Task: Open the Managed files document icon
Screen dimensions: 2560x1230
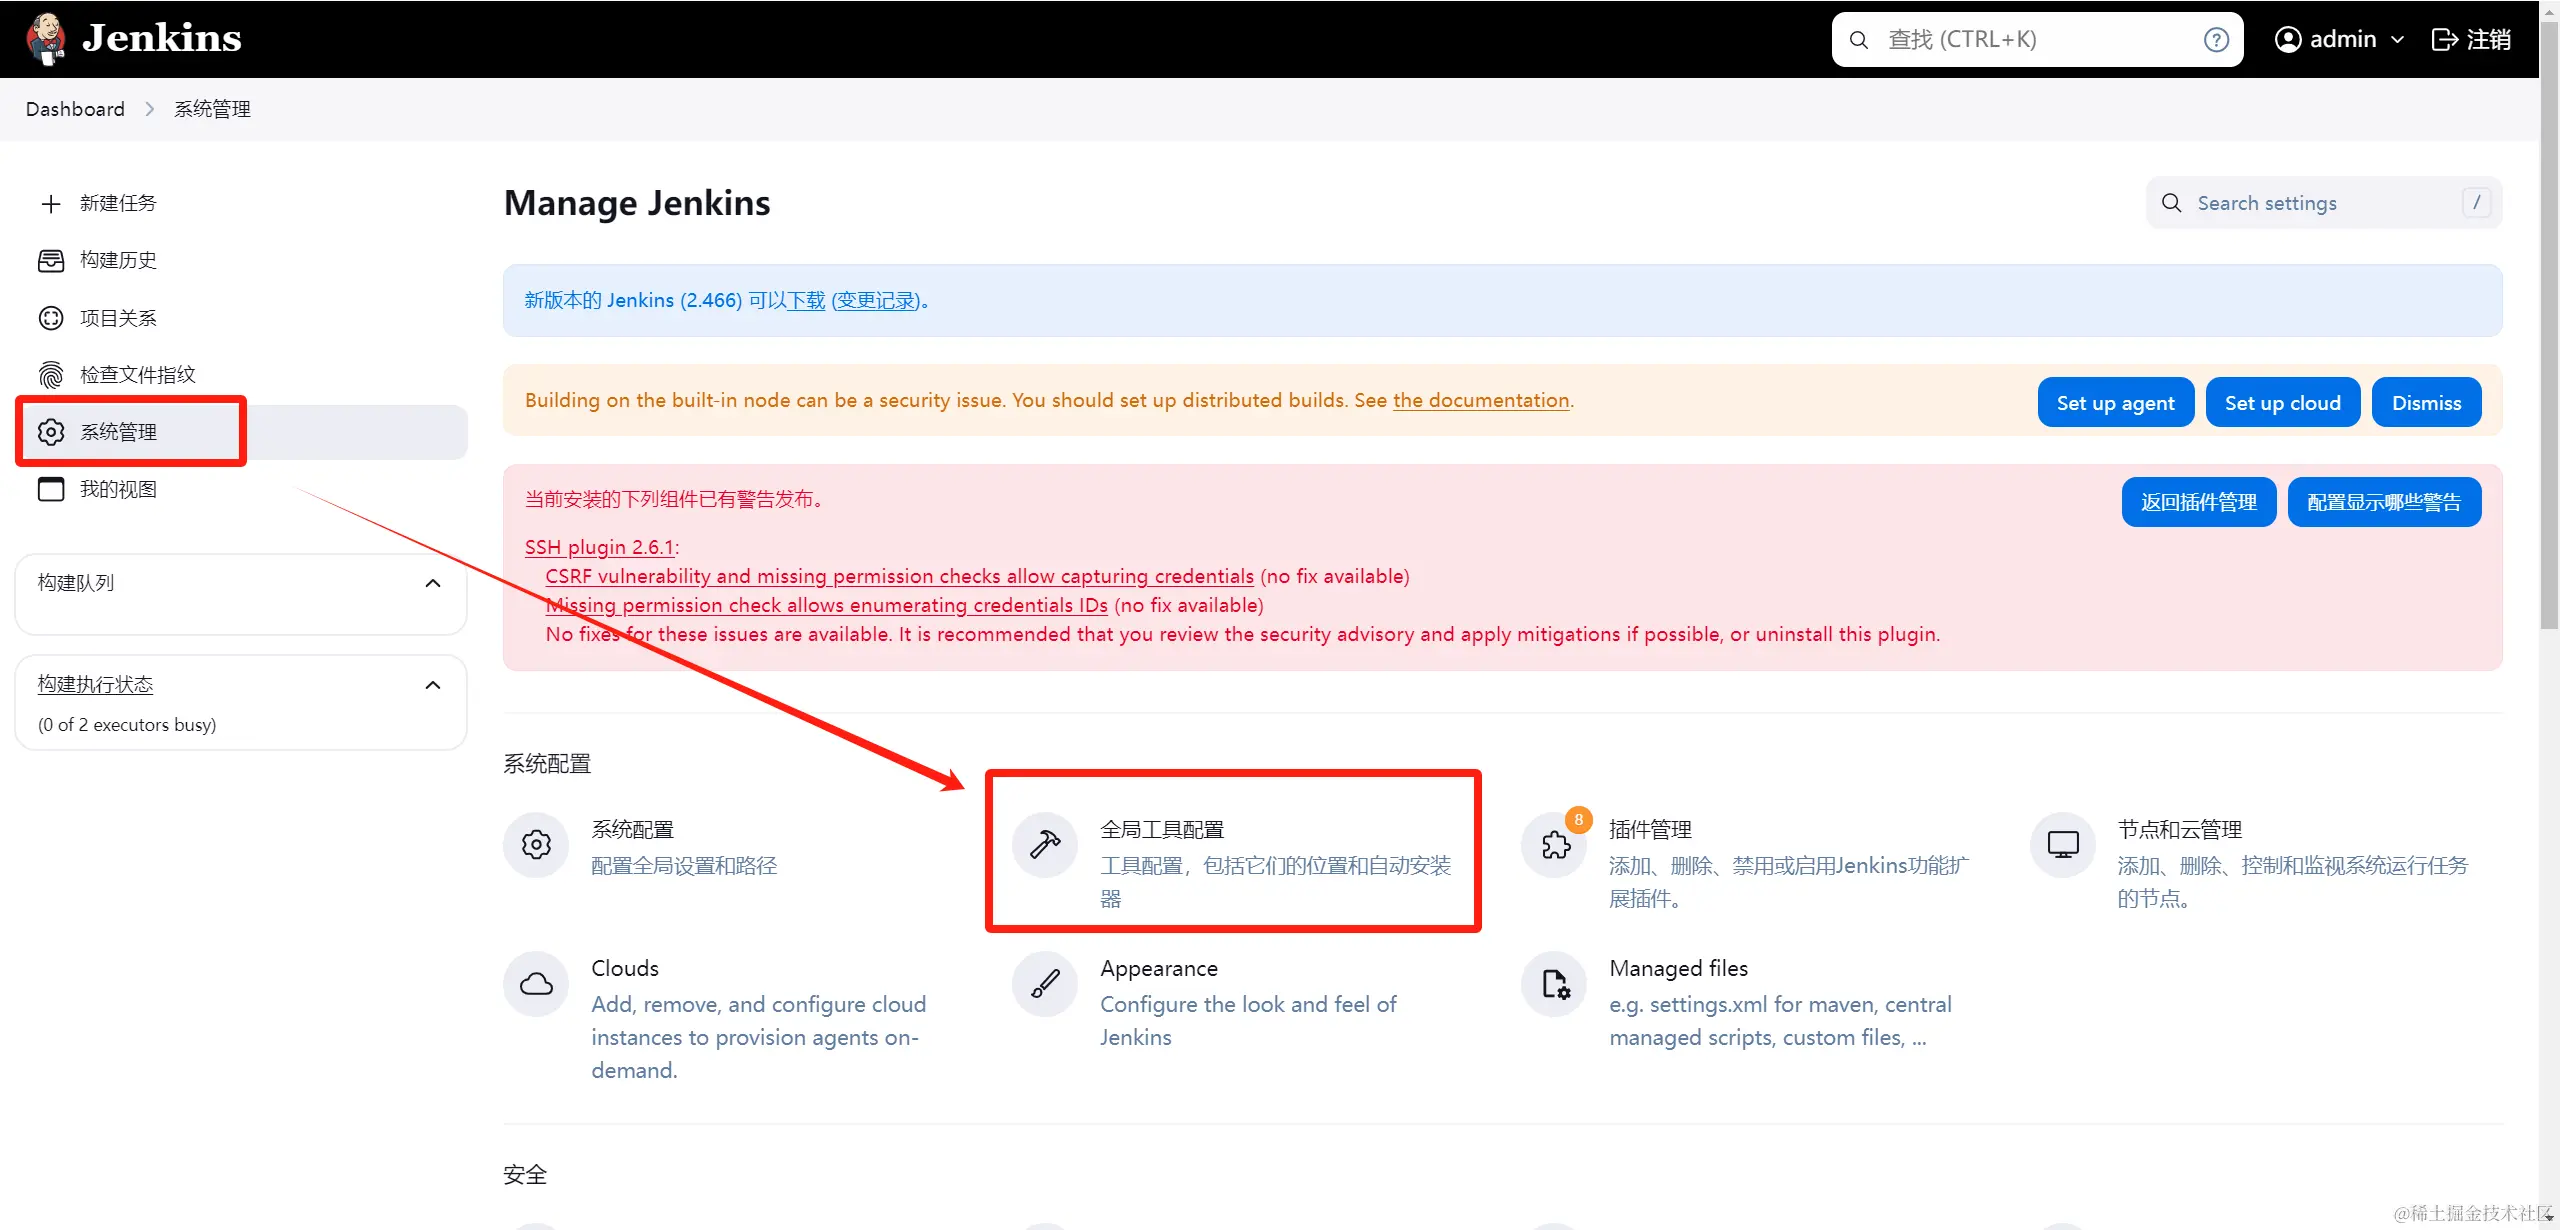Action: 1555,984
